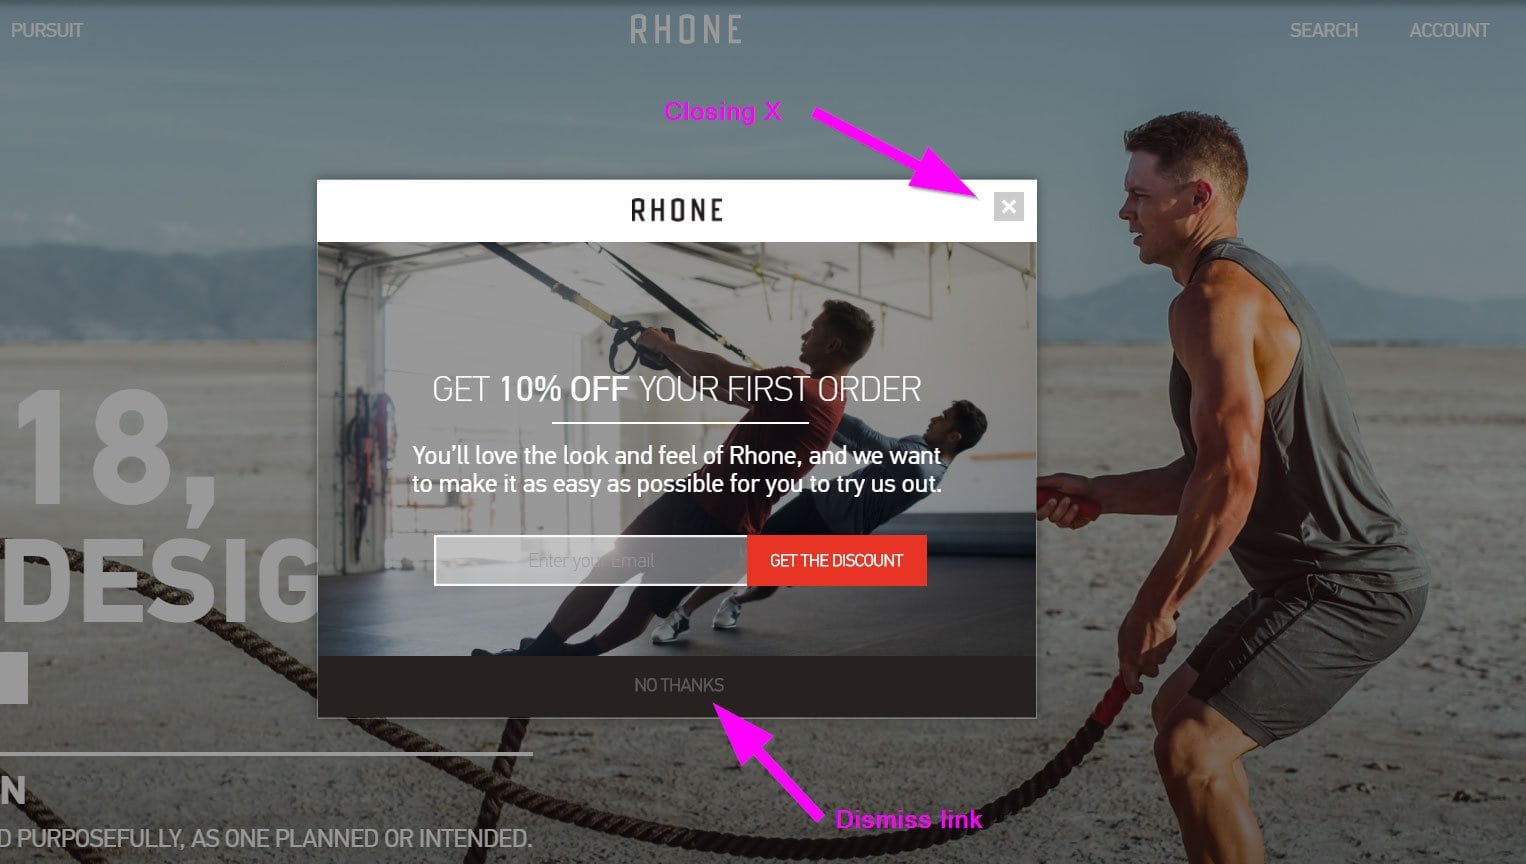Dismiss the offer via NO THANKS
The image size is (1526, 864).
(x=679, y=685)
